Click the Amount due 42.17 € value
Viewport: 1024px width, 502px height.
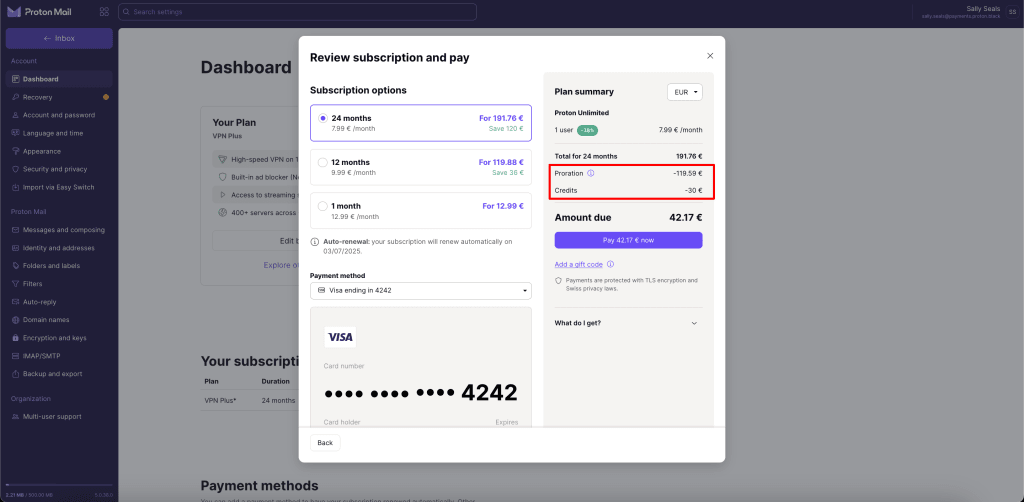(686, 218)
